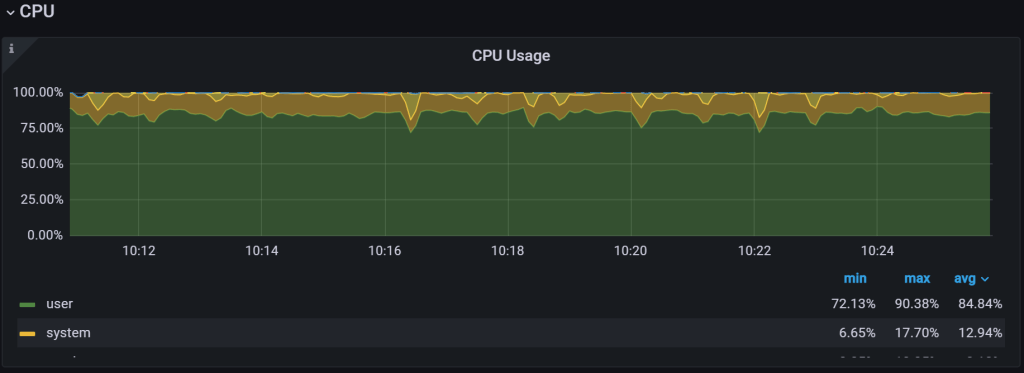Click the system max value 17.70%
Screen dimensions: 1024x373
tap(917, 332)
